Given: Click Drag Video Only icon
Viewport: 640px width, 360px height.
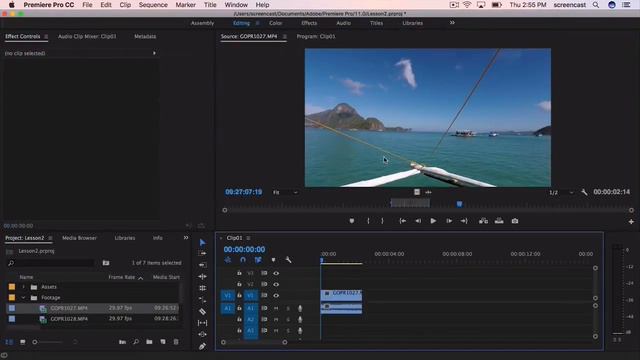Looking at the screenshot, I should coord(417,192).
